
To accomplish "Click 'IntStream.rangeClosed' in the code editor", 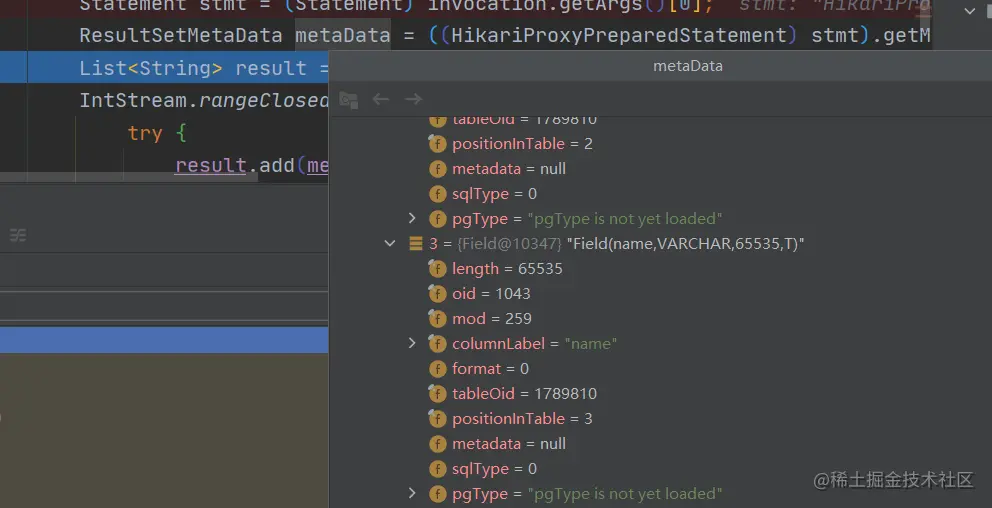I will [x=204, y=101].
